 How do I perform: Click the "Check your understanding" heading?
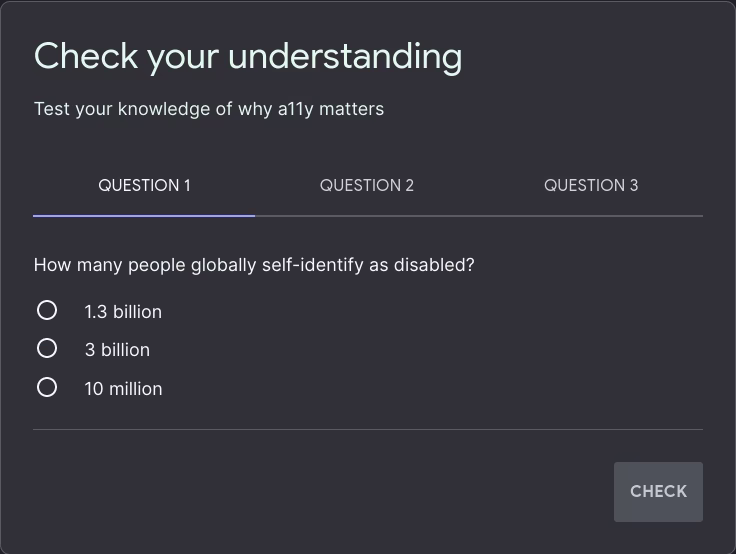click(248, 56)
